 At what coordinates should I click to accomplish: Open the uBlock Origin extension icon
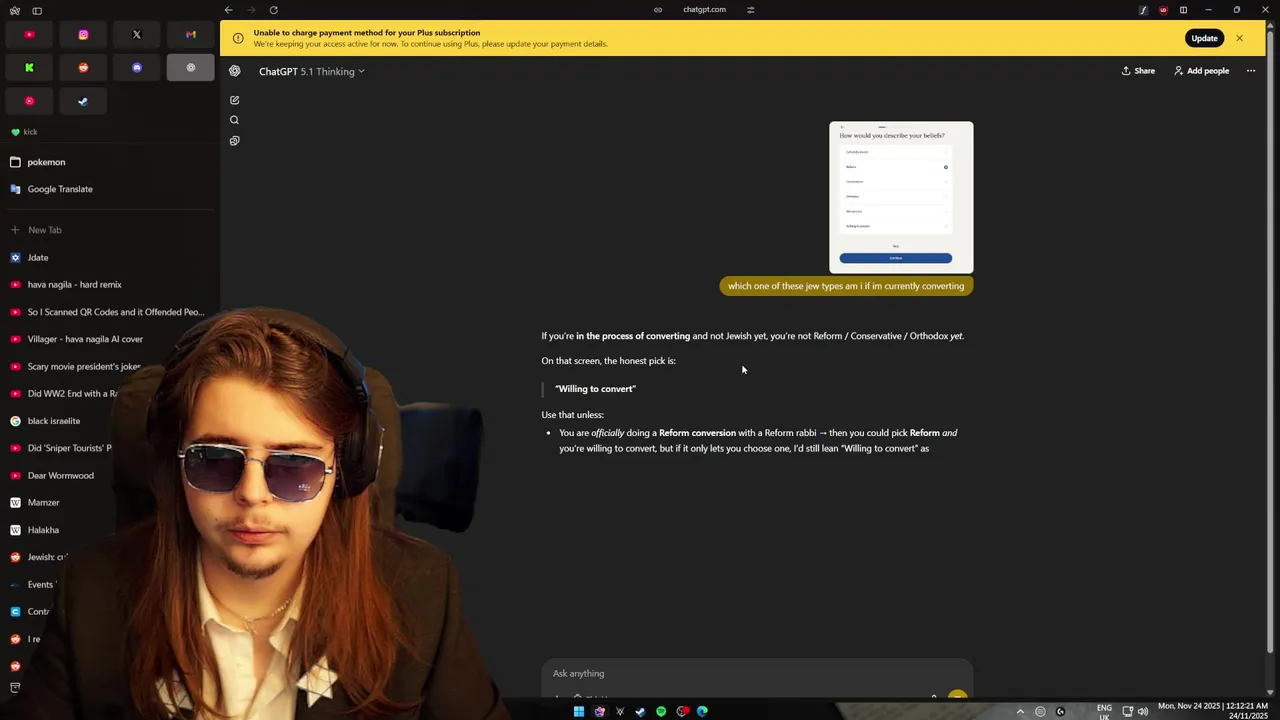(1163, 10)
